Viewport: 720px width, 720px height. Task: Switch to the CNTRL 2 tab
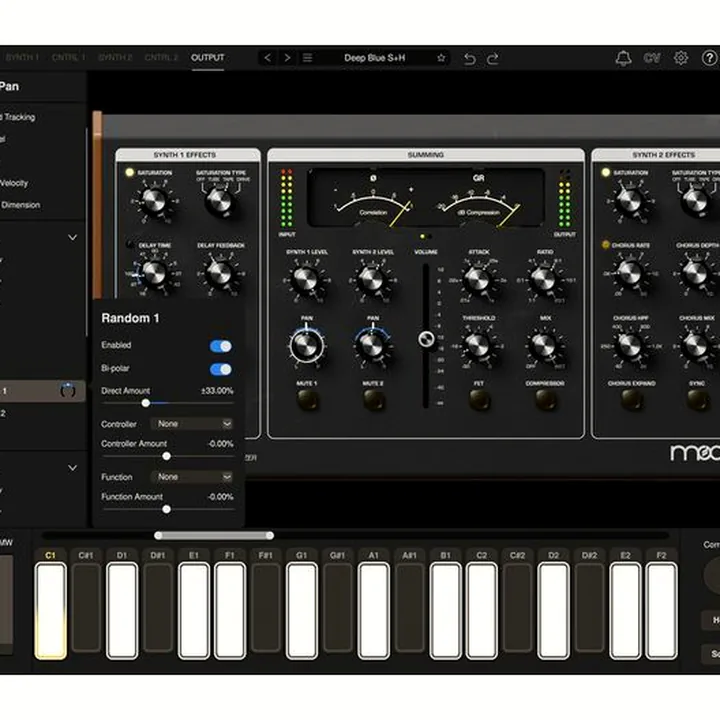pyautogui.click(x=161, y=58)
